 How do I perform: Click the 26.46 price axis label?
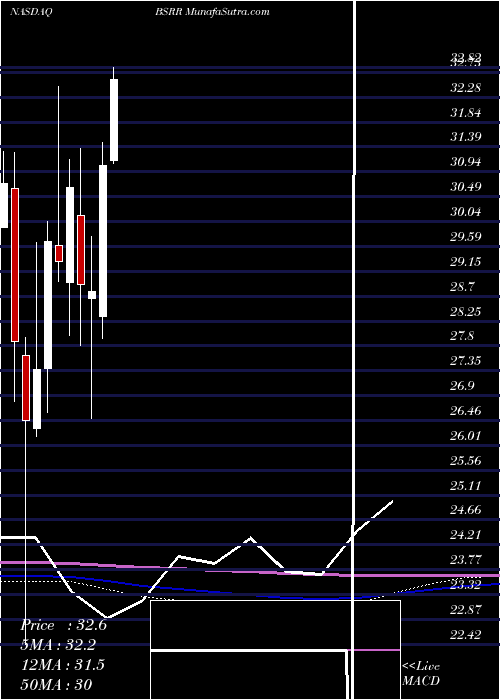(x=465, y=411)
